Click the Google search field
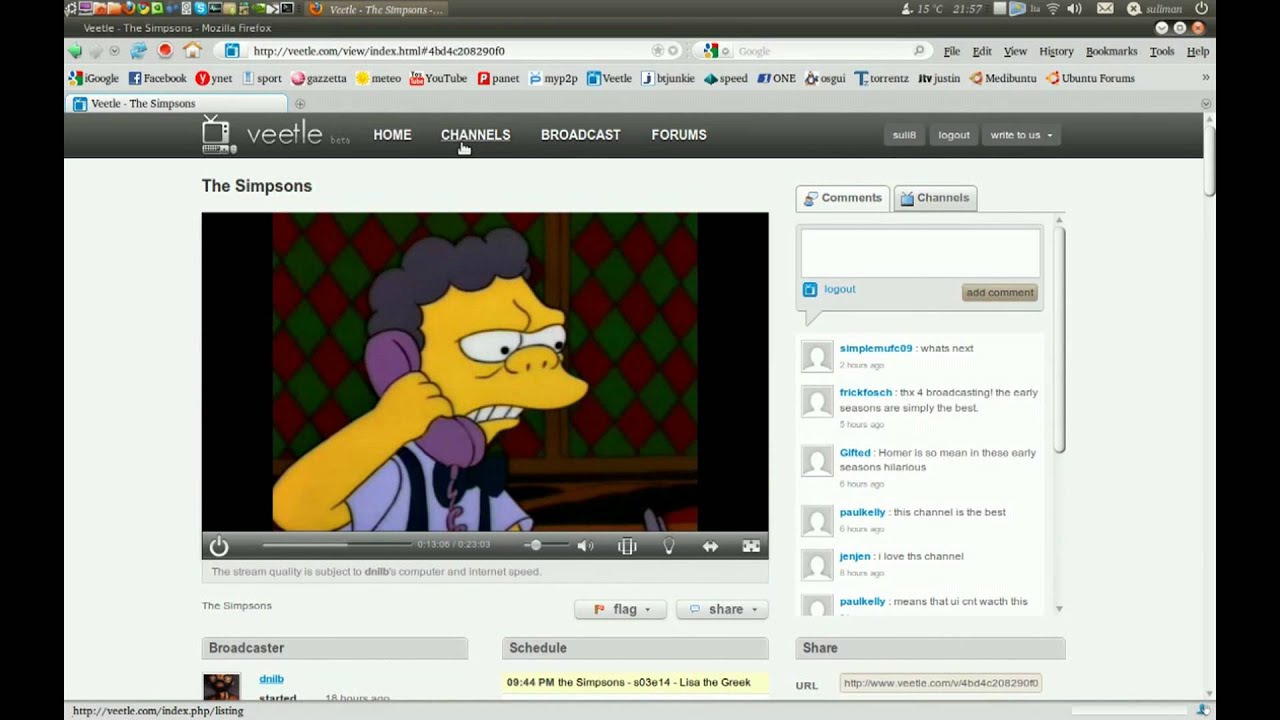Image resolution: width=1280 pixels, height=720 pixels. pyautogui.click(x=815, y=51)
